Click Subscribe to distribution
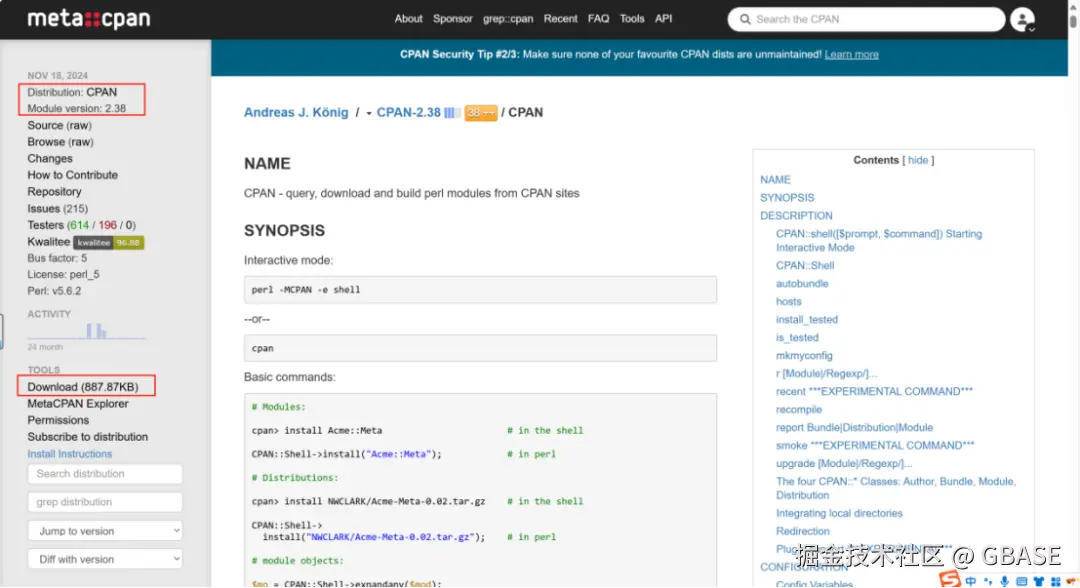Viewport: 1080px width, 588px height. tap(87, 437)
